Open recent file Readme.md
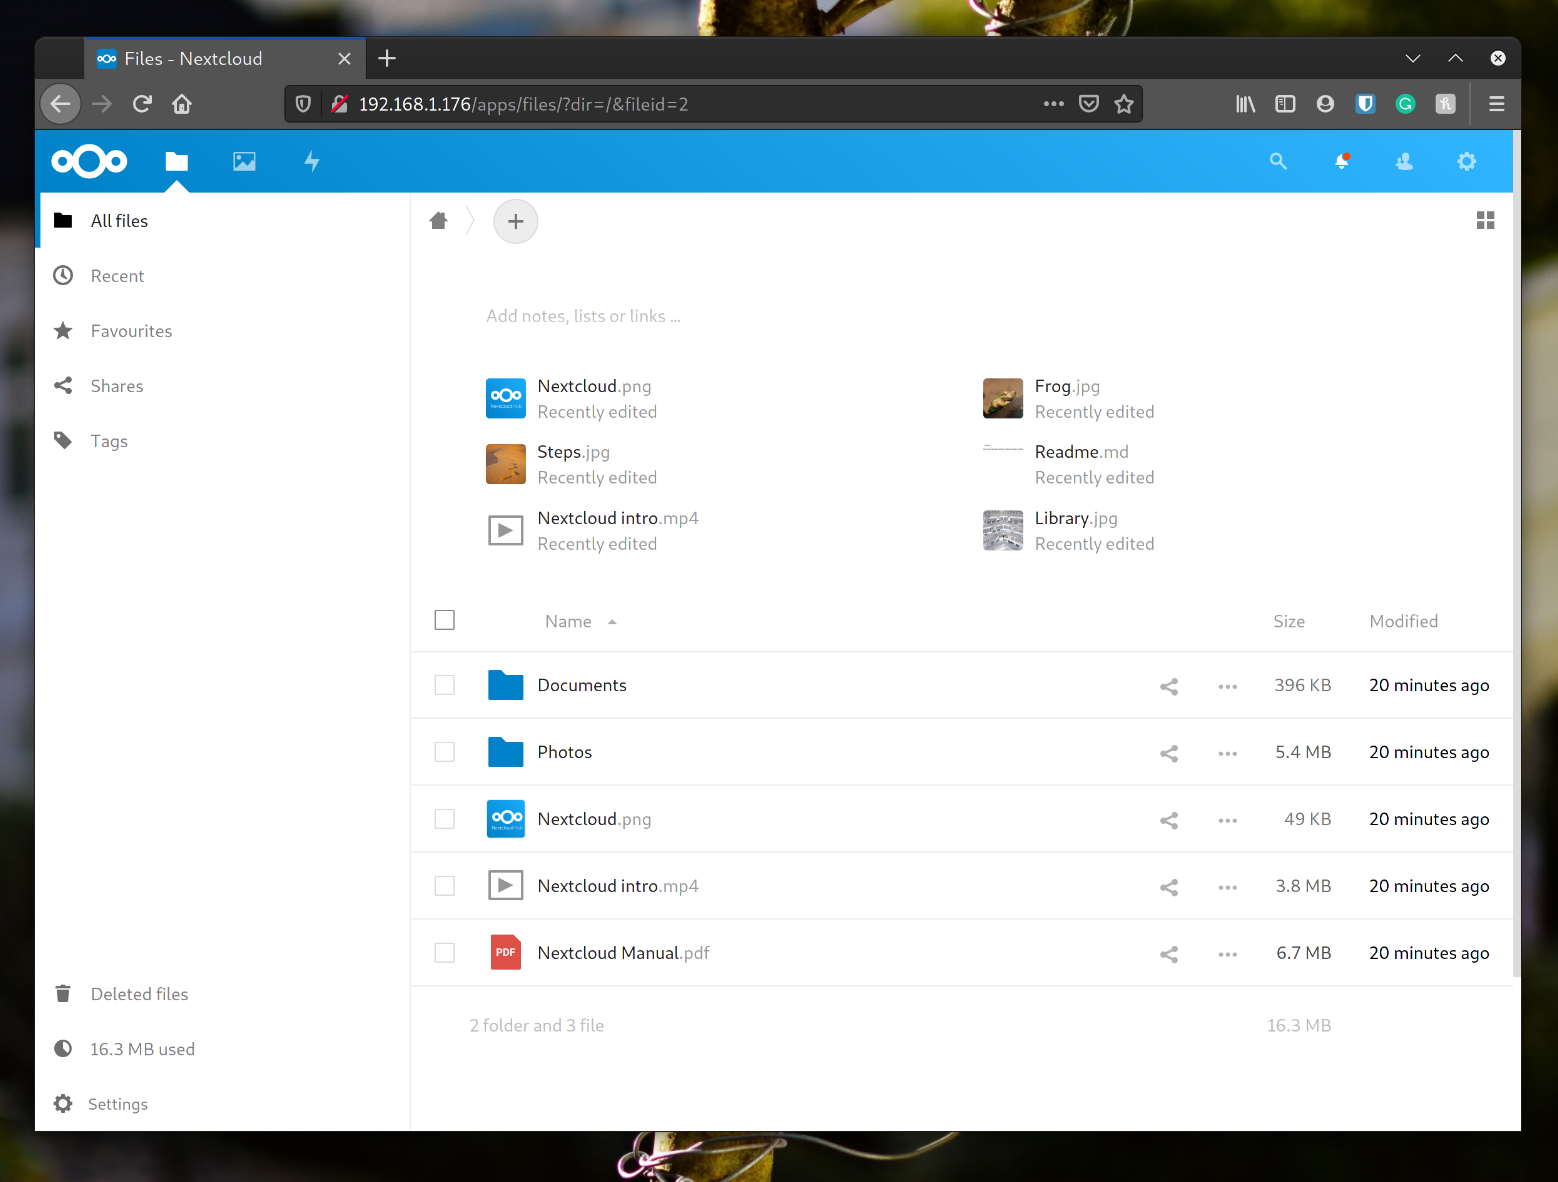The image size is (1558, 1182). point(1069,464)
